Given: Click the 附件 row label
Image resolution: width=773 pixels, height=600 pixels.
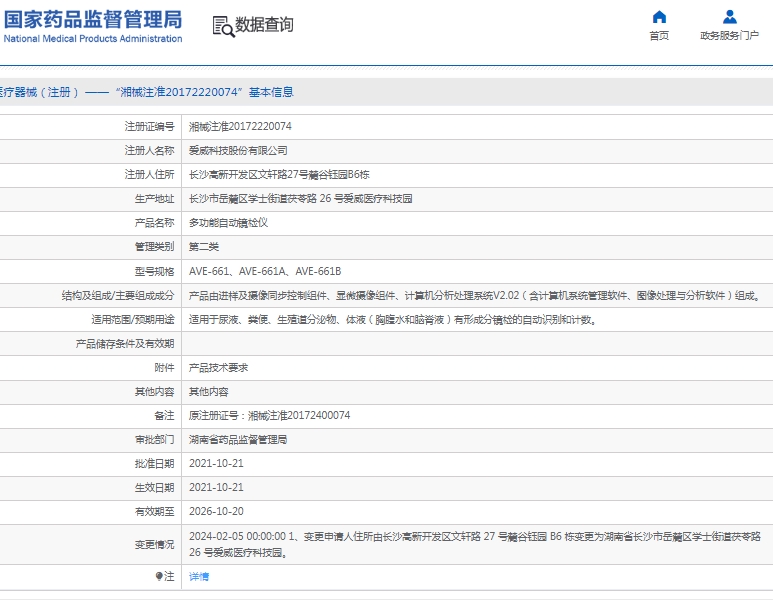Looking at the screenshot, I should point(164,368).
